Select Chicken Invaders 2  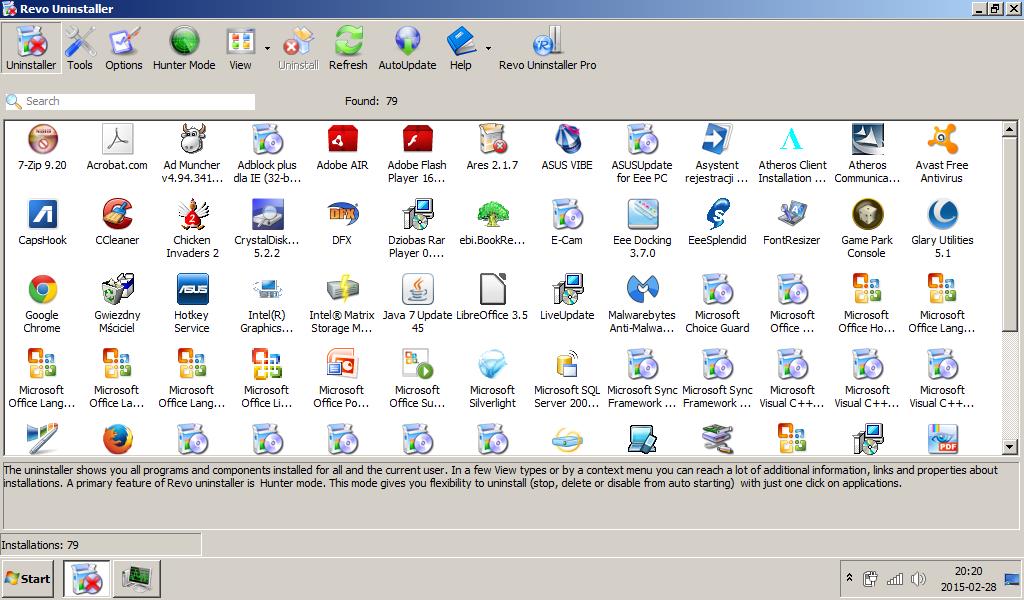point(192,230)
